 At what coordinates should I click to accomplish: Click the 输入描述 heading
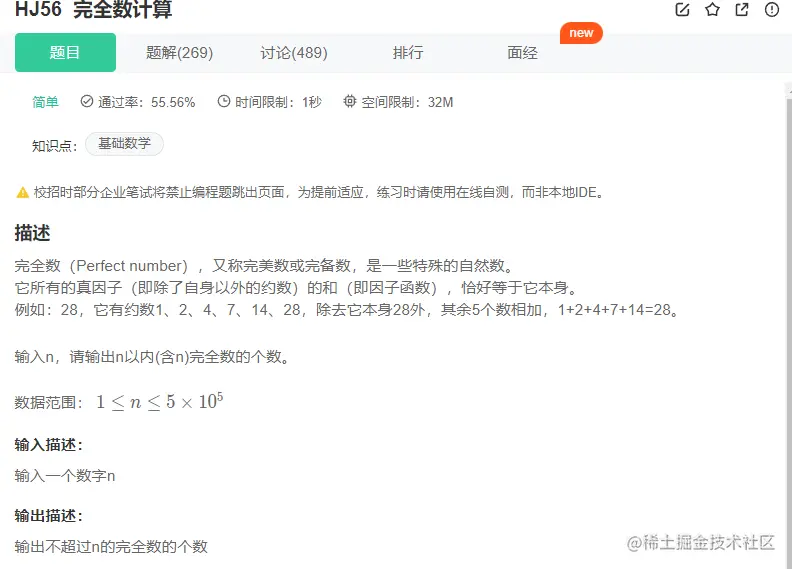(48, 445)
